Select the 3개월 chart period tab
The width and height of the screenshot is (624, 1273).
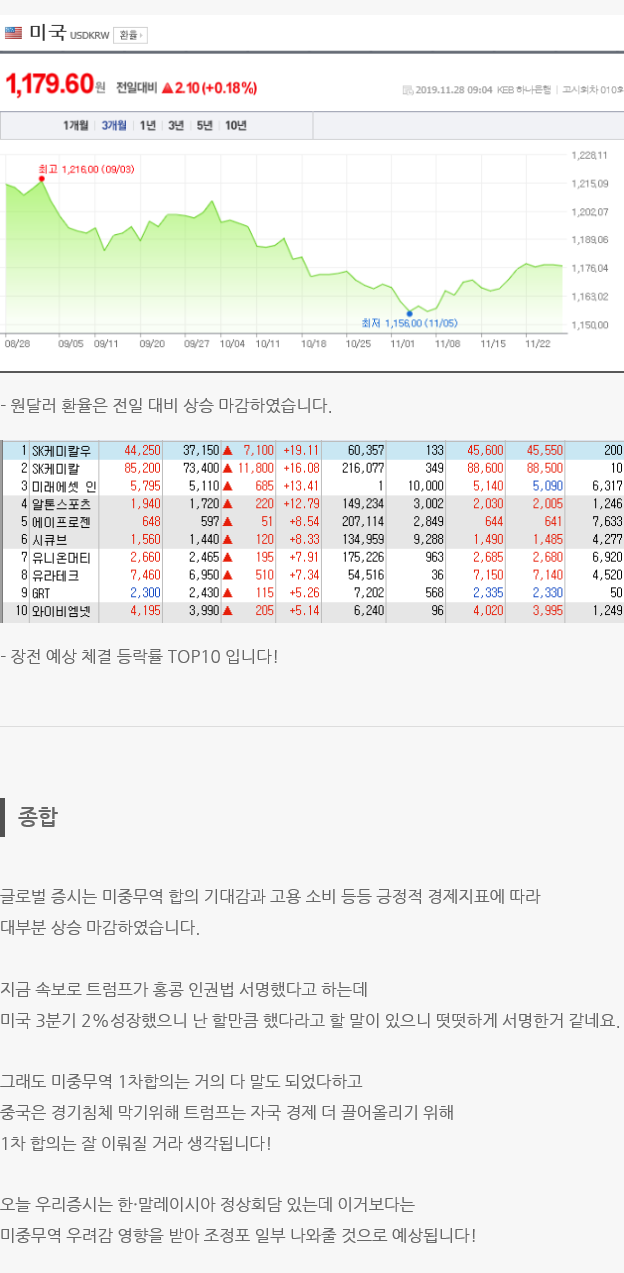114,125
